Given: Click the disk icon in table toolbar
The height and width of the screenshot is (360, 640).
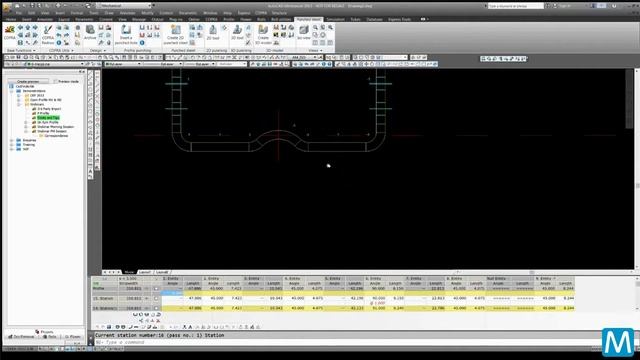Looking at the screenshot, I should [109, 327].
